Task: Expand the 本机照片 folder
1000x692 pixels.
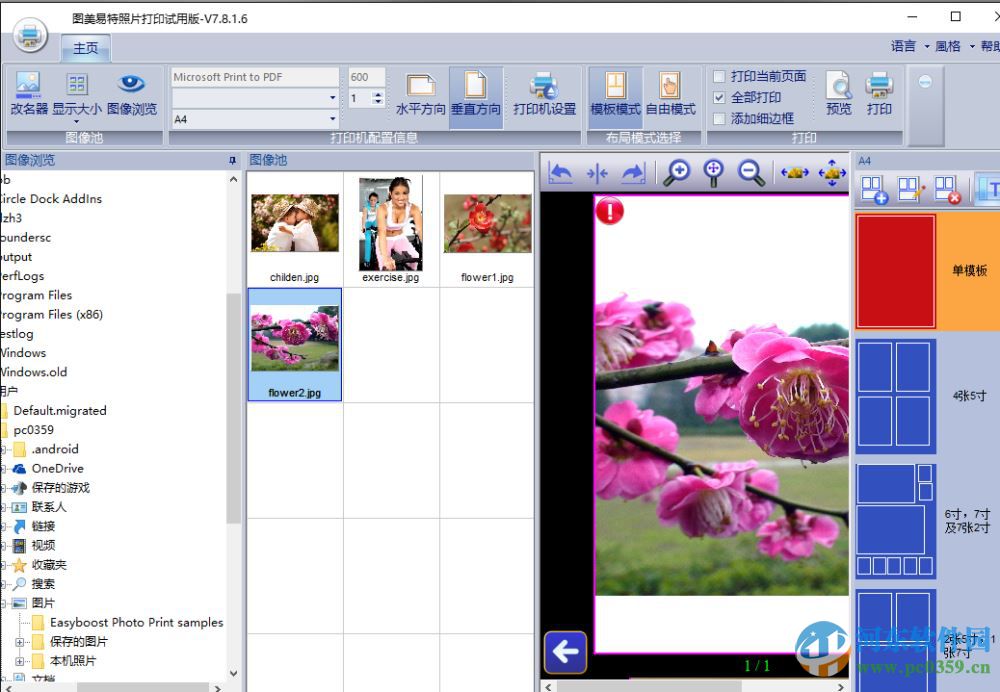Action: (x=19, y=661)
